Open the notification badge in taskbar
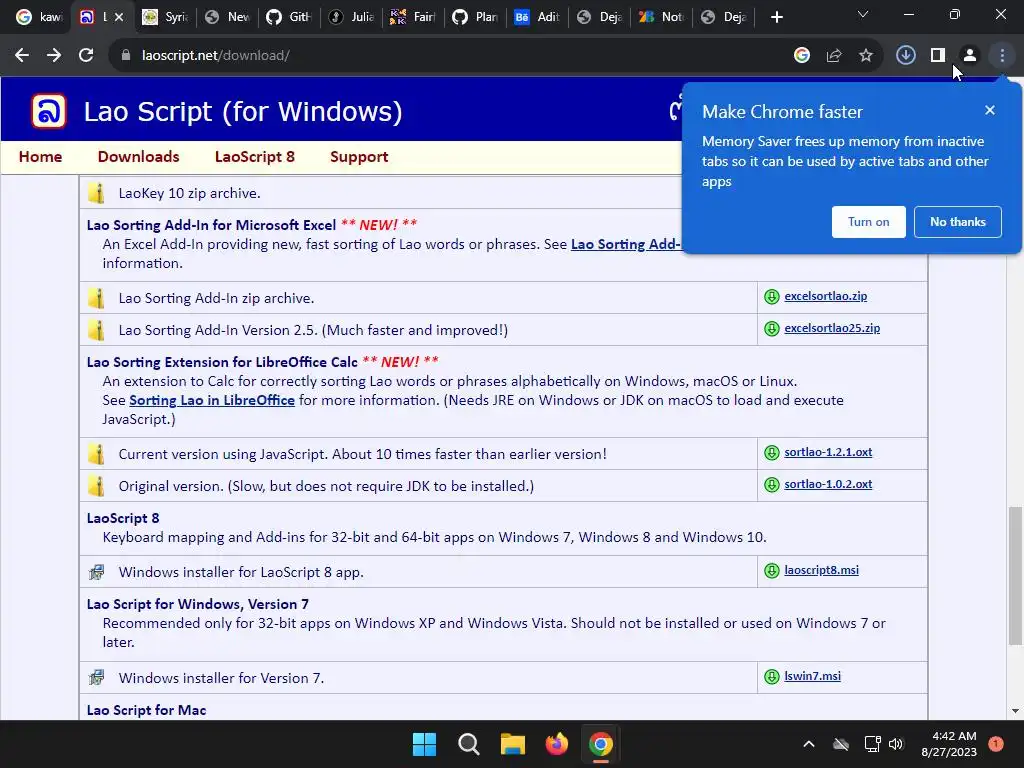 coord(996,744)
